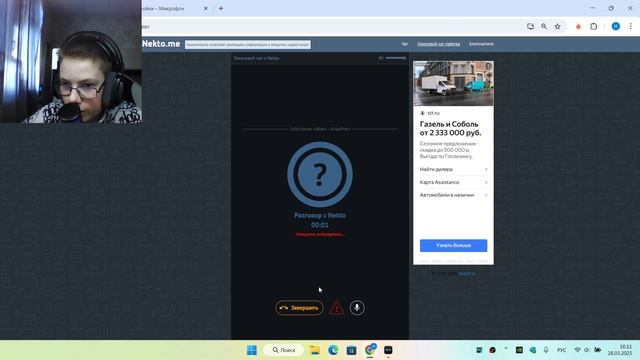The width and height of the screenshot is (640, 360).
Task: Click the white announcement banner near Nekto.me logo
Action: [248, 44]
